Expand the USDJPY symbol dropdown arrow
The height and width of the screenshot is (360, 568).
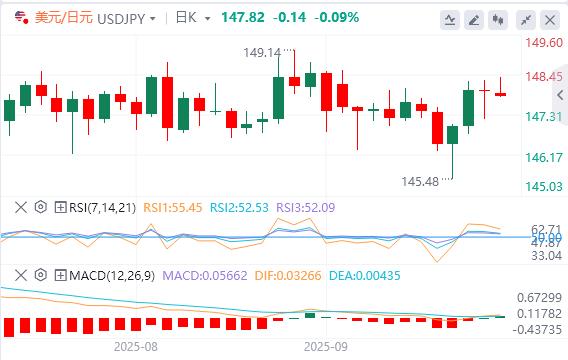point(153,18)
